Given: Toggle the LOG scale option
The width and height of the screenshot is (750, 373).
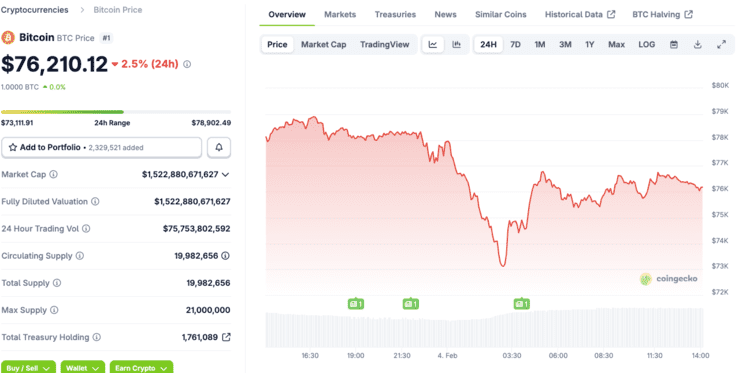Looking at the screenshot, I should [647, 44].
